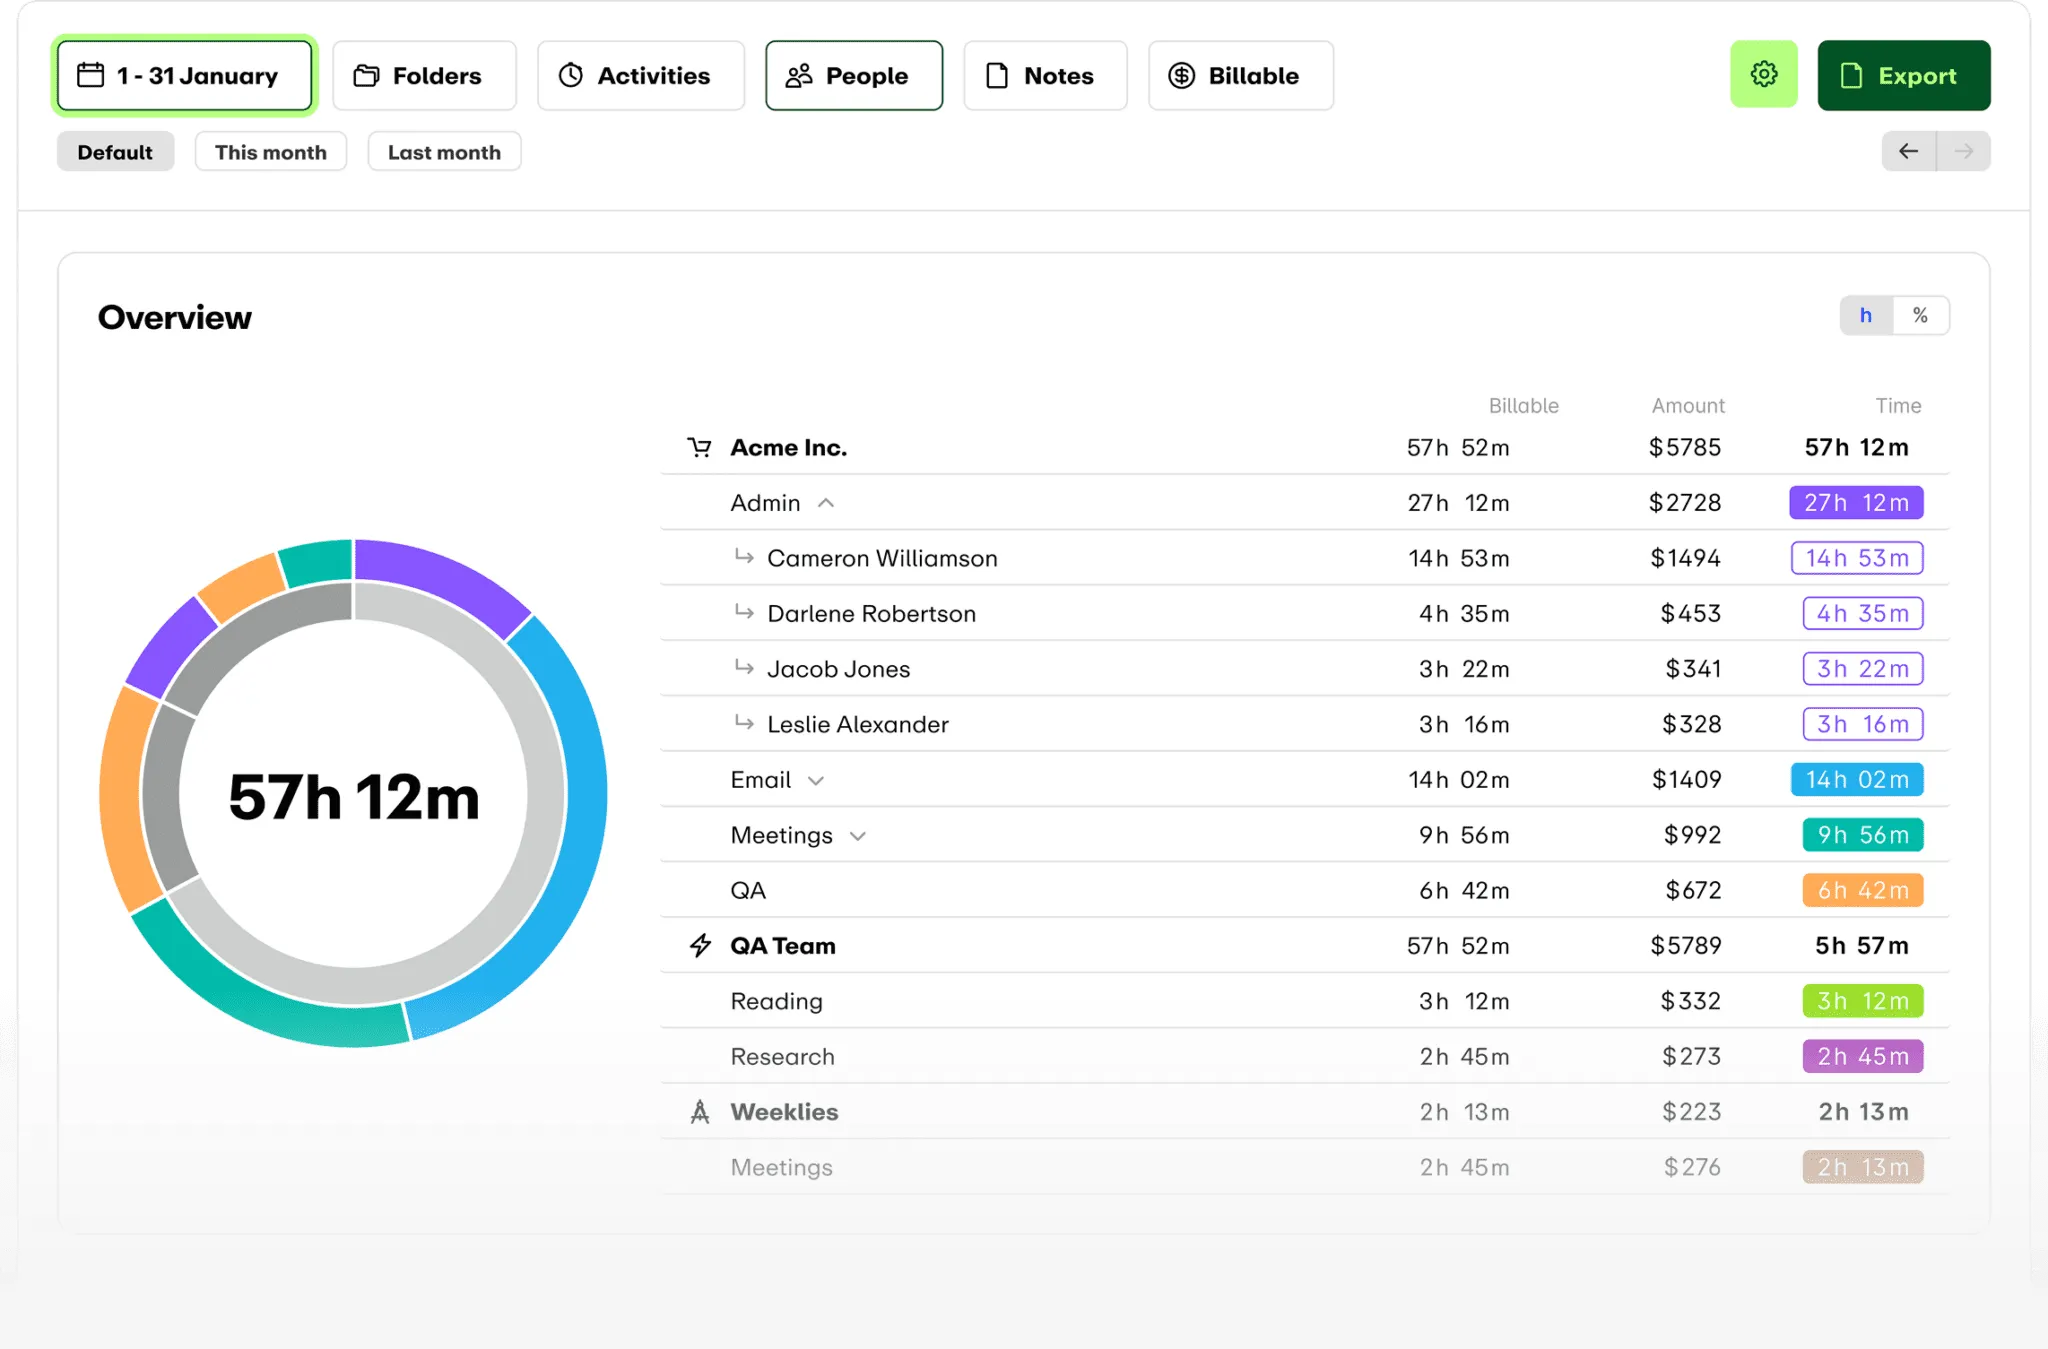Click the Export button
This screenshot has height=1349, width=2048.
coord(1902,75)
